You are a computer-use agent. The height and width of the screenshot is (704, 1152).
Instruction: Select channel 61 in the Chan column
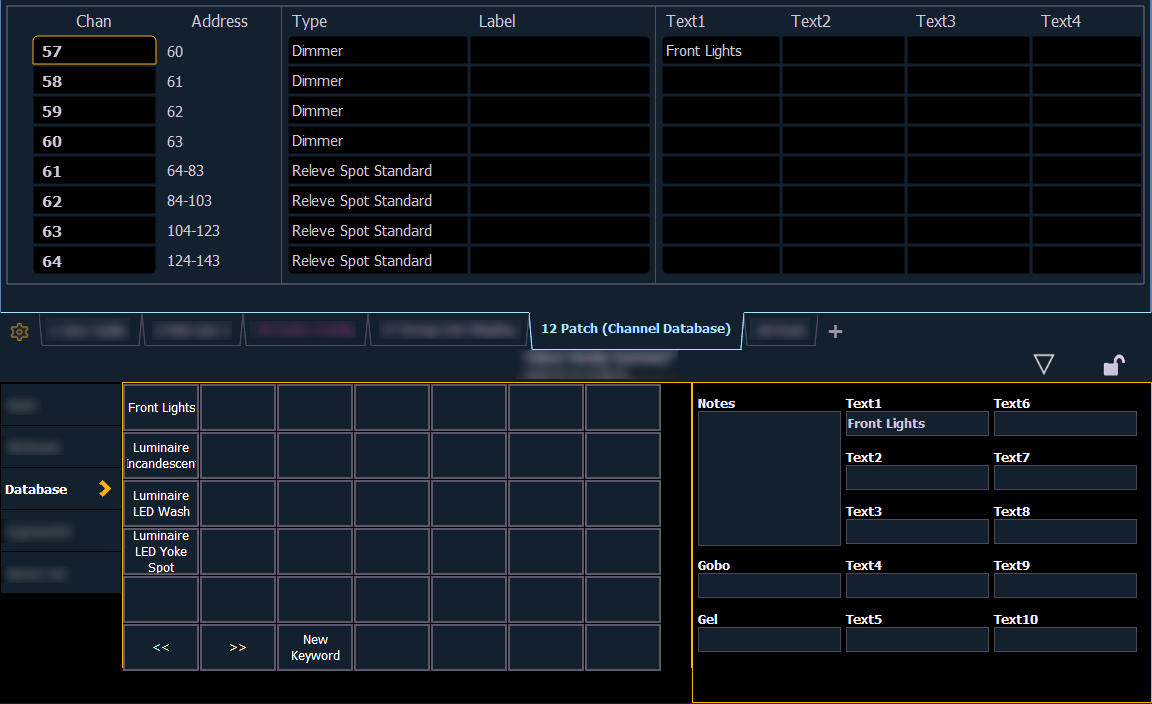point(94,171)
